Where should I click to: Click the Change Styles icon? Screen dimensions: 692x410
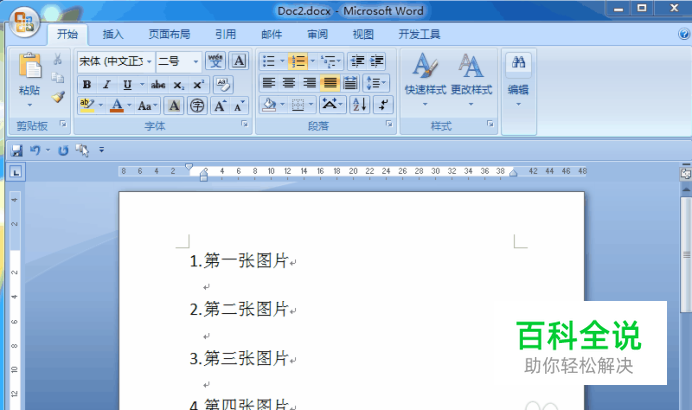point(470,66)
